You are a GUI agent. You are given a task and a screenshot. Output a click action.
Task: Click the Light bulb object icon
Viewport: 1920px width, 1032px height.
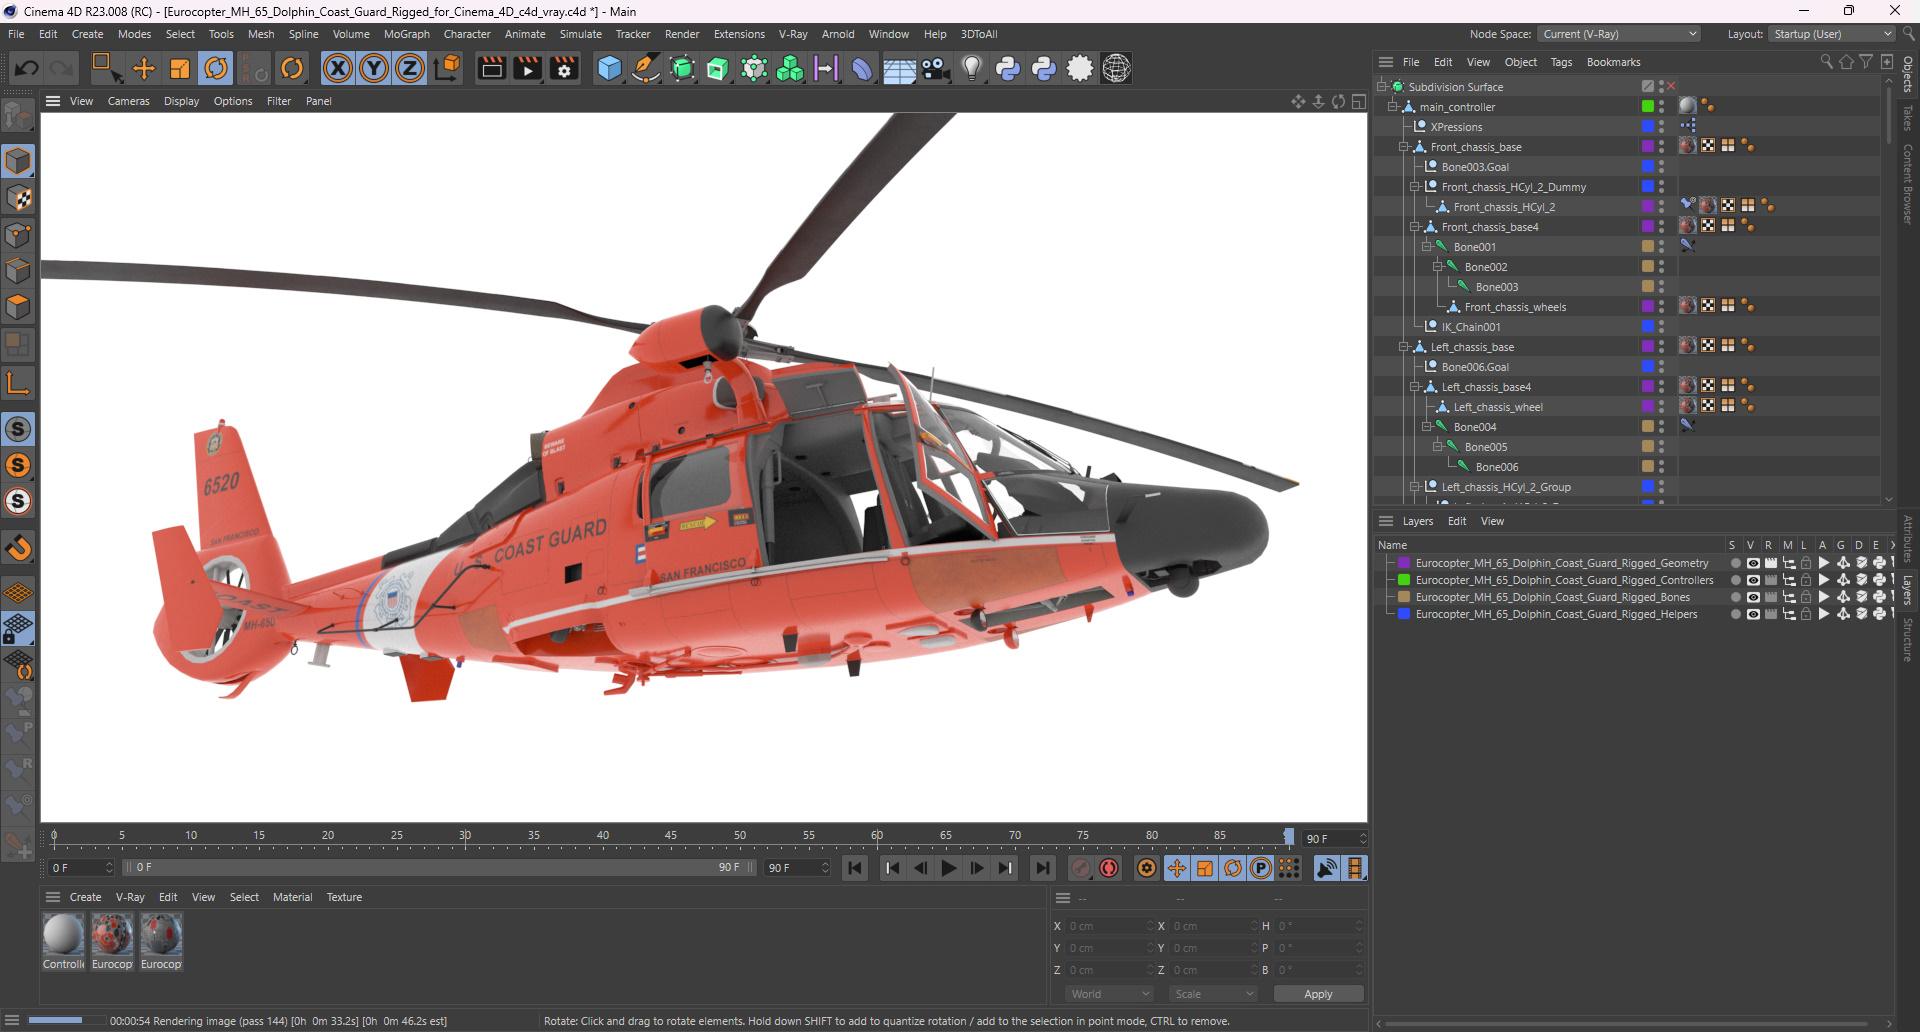tap(972, 68)
